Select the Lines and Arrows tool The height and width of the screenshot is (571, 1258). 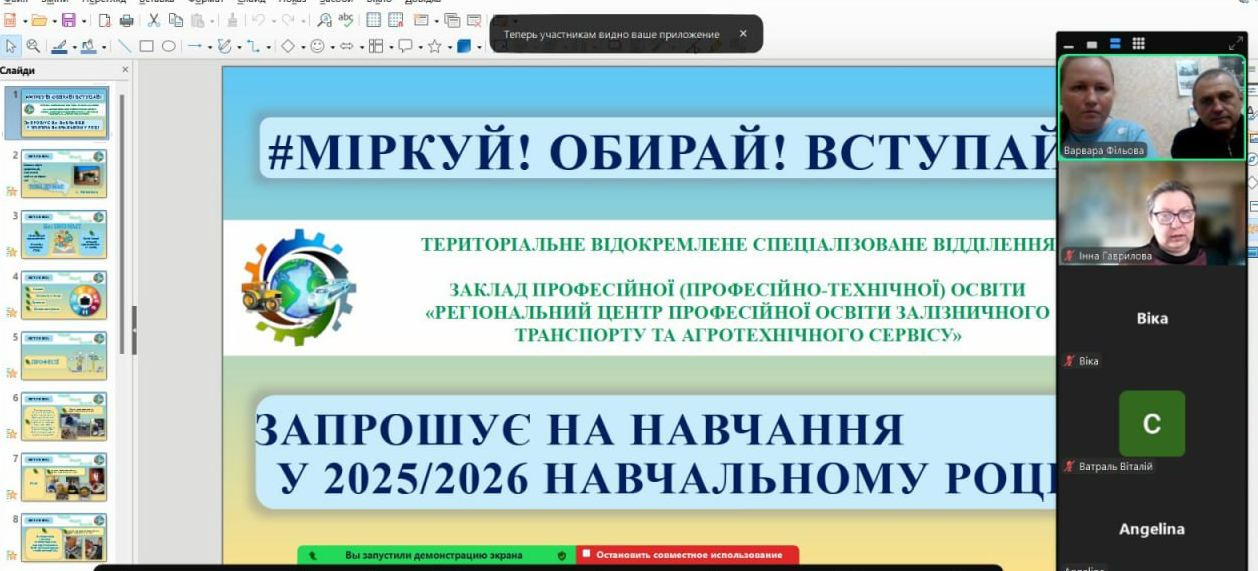click(195, 46)
